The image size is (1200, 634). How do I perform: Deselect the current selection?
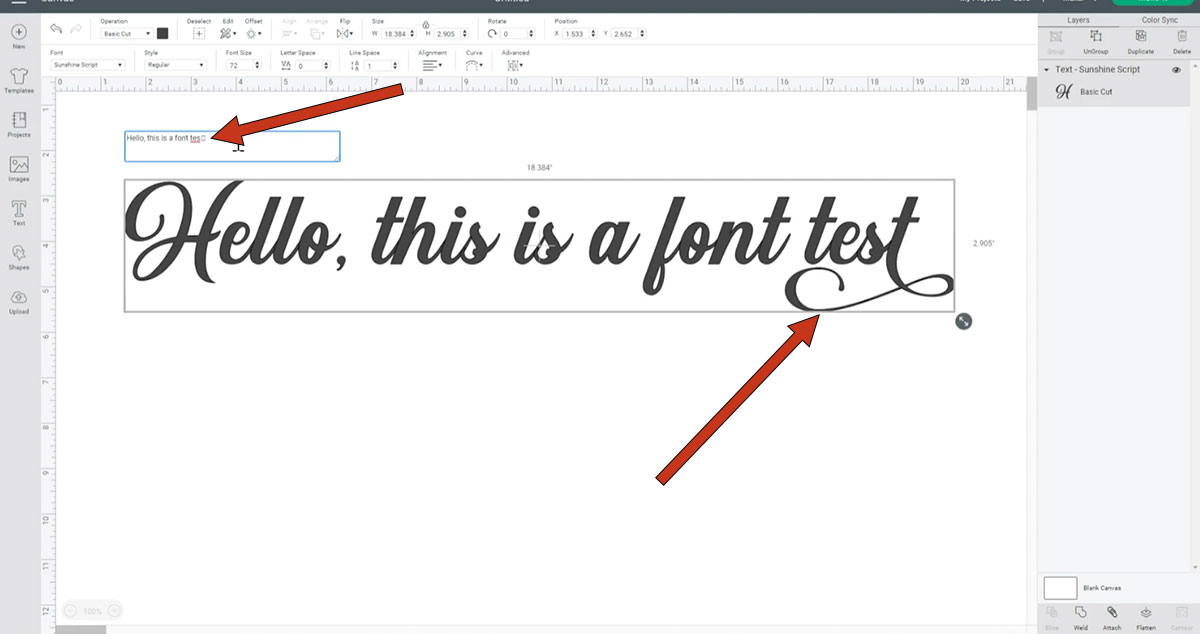tap(199, 33)
